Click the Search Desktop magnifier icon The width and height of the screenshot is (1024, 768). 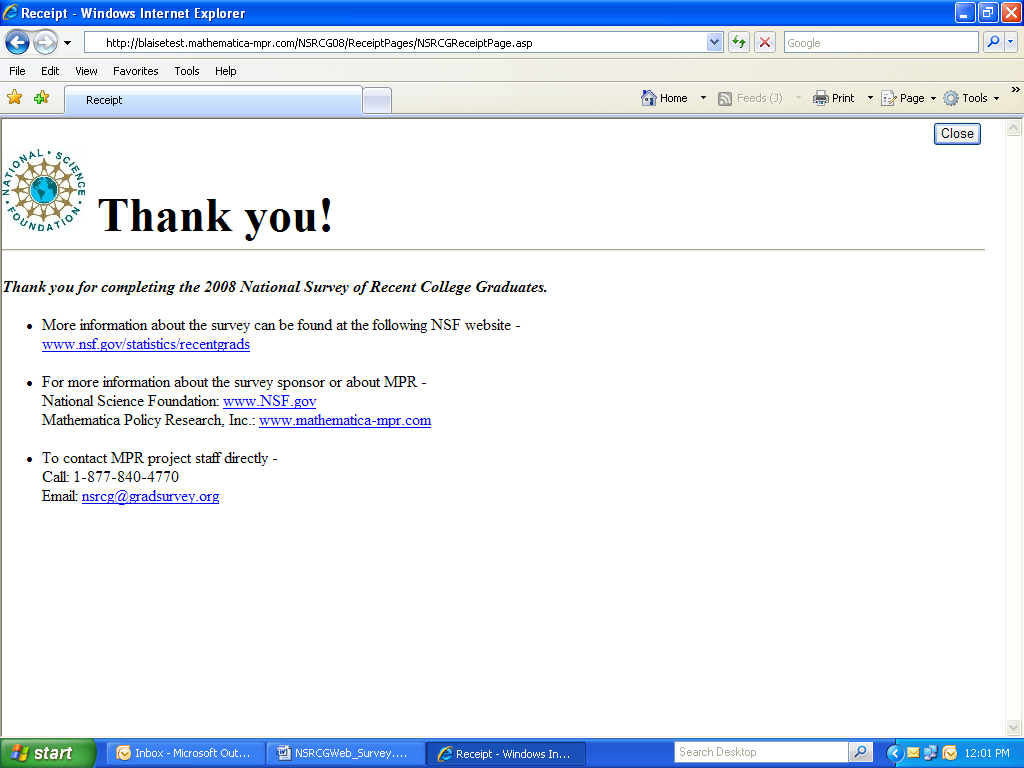pos(860,752)
